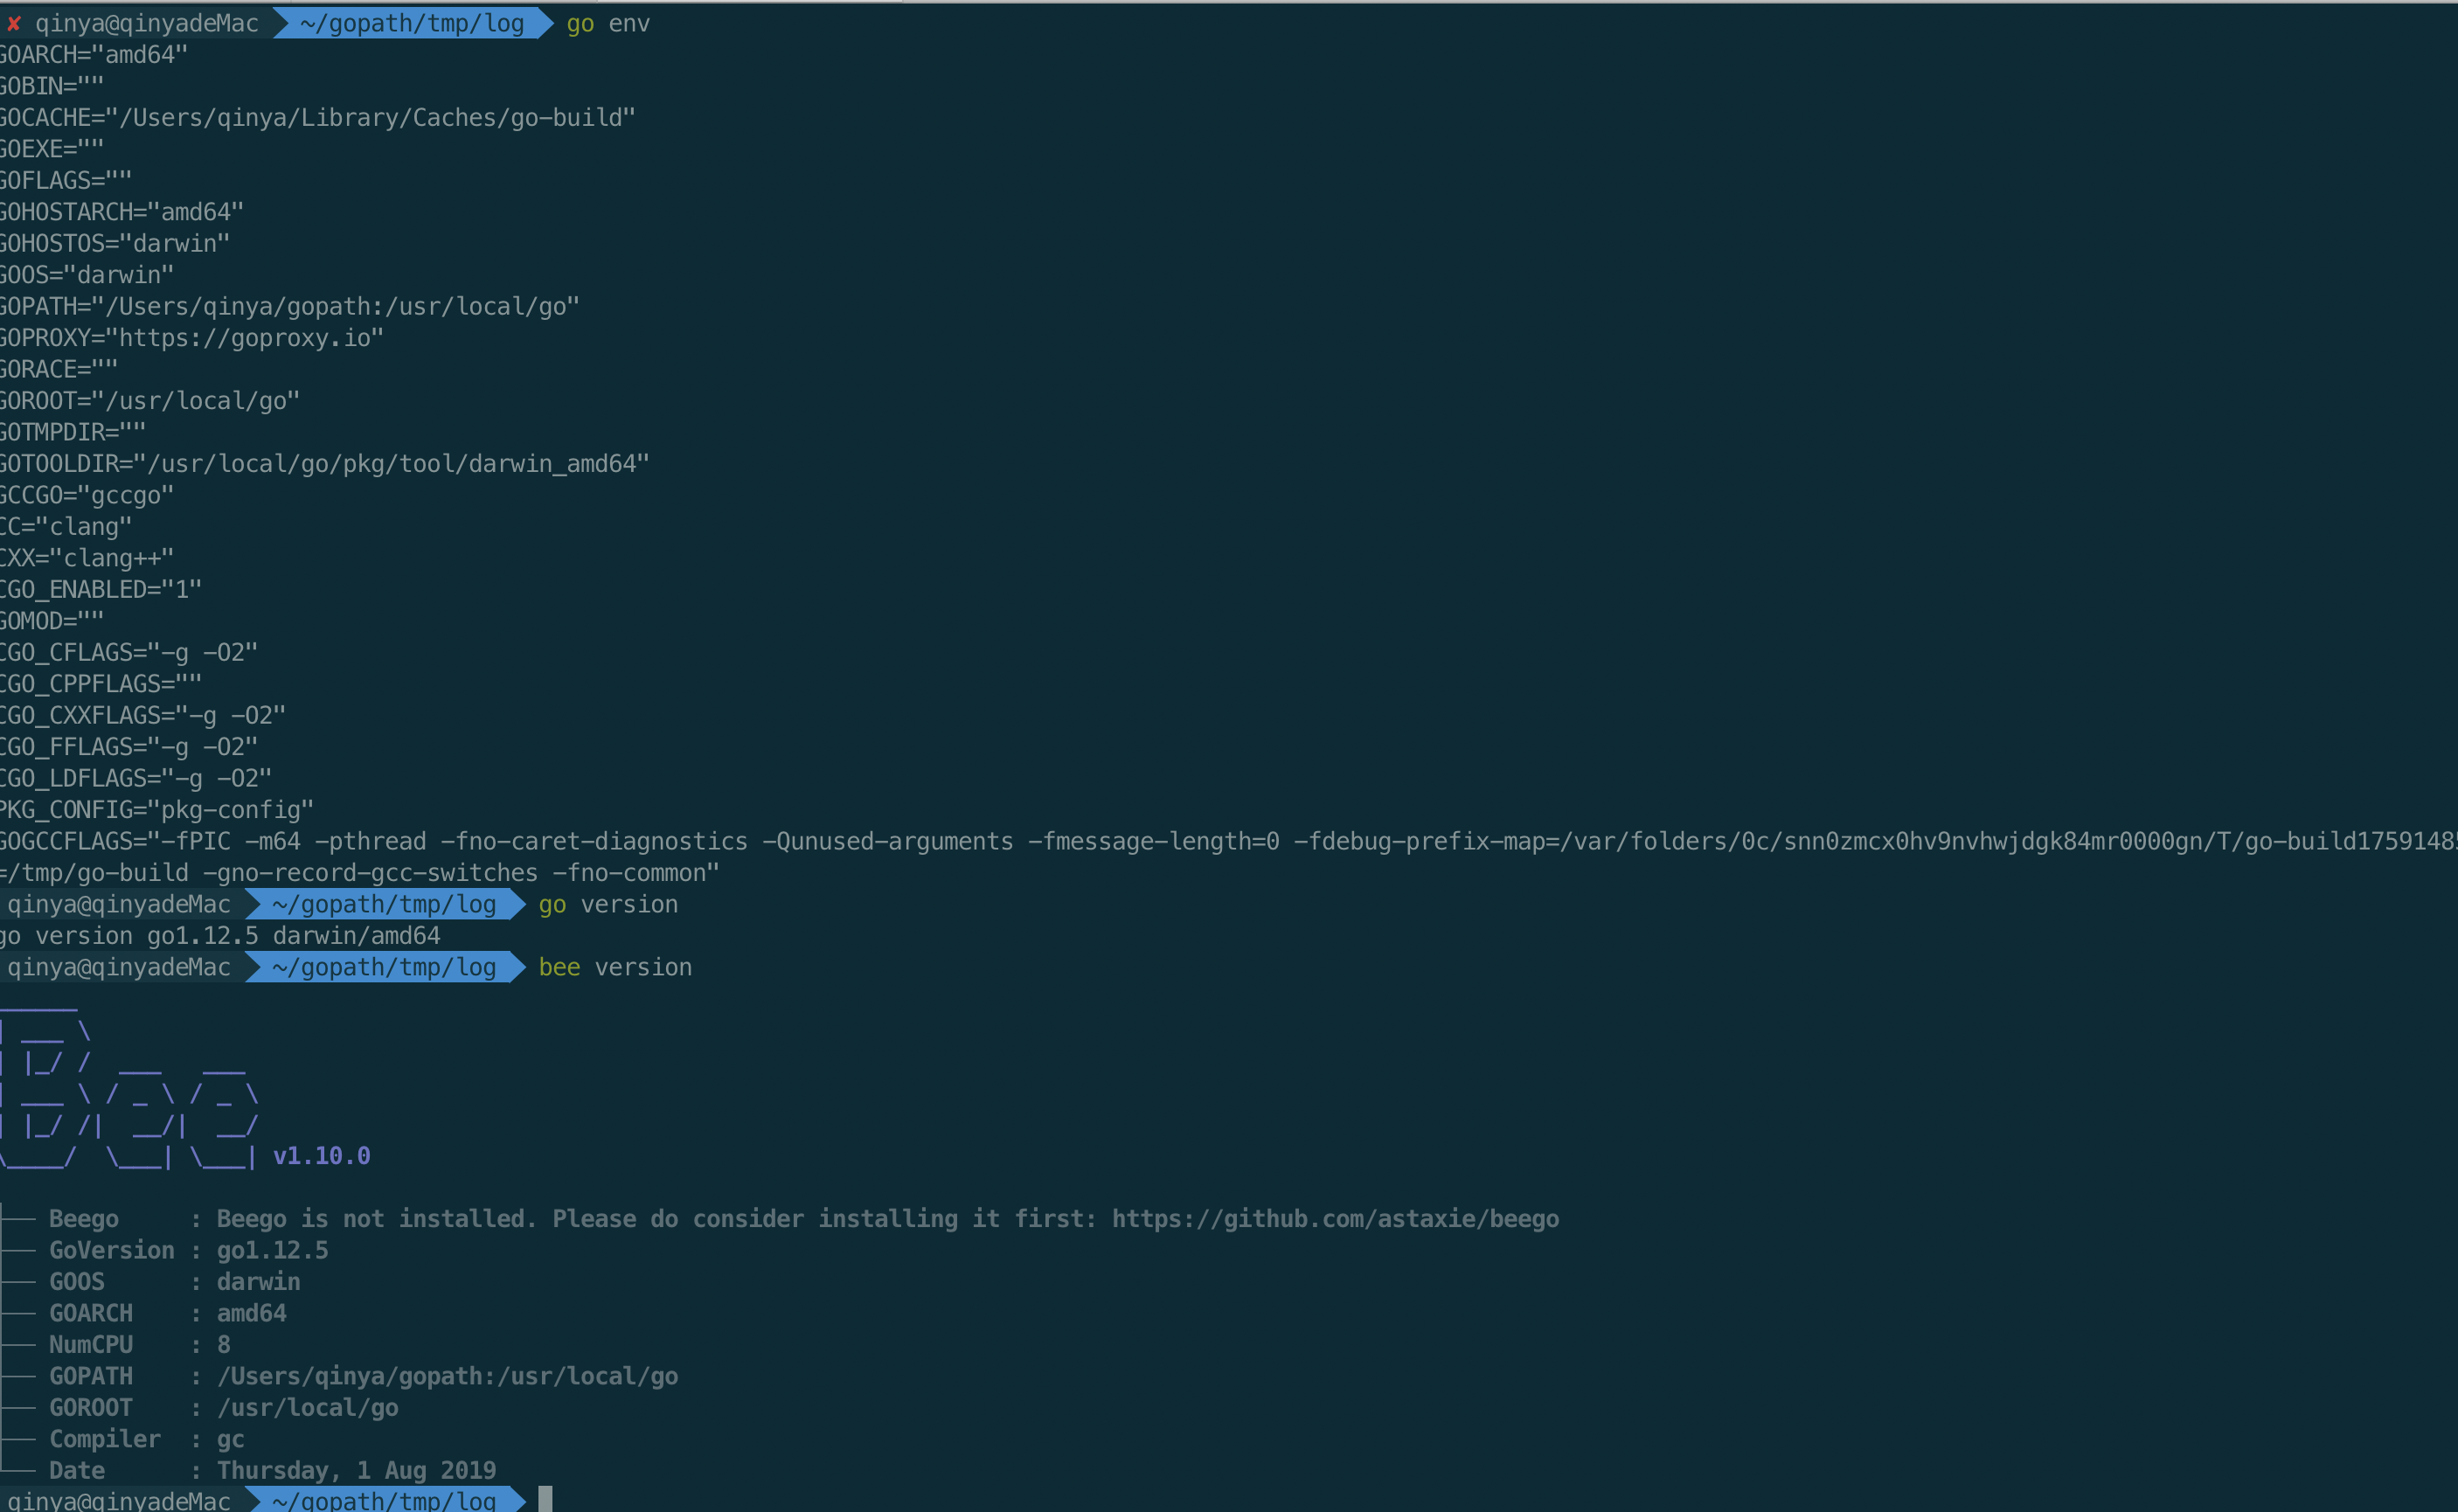Image resolution: width=2458 pixels, height=1512 pixels.
Task: Click the 'go version go1.12.5 darwin/amd64' output
Action: (x=220, y=936)
